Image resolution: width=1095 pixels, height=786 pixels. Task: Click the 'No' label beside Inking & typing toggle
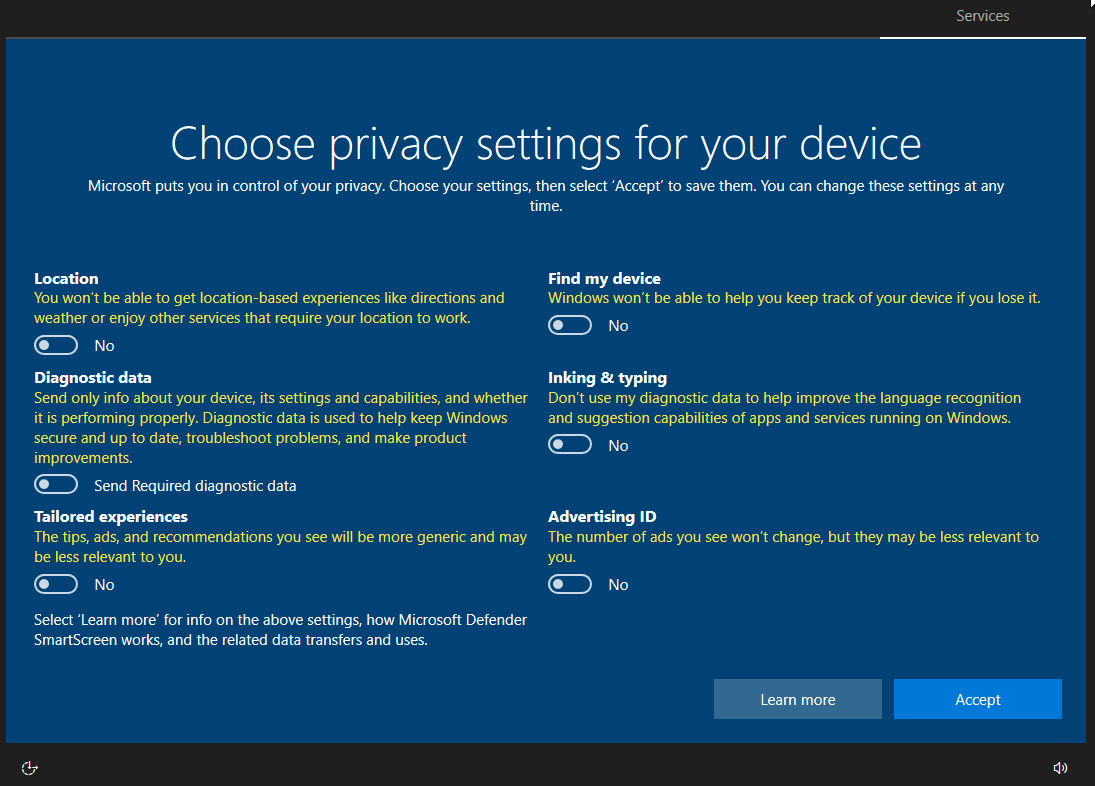coord(618,445)
